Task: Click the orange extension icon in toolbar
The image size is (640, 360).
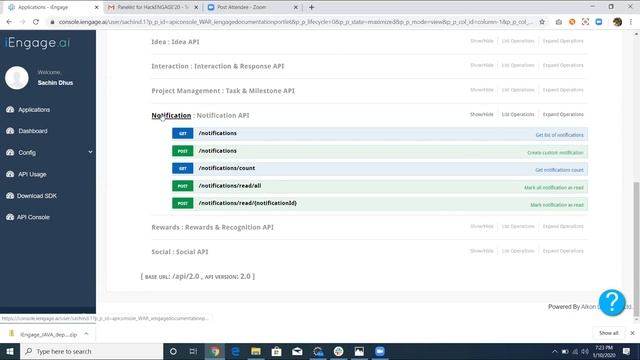Action: click(572, 22)
